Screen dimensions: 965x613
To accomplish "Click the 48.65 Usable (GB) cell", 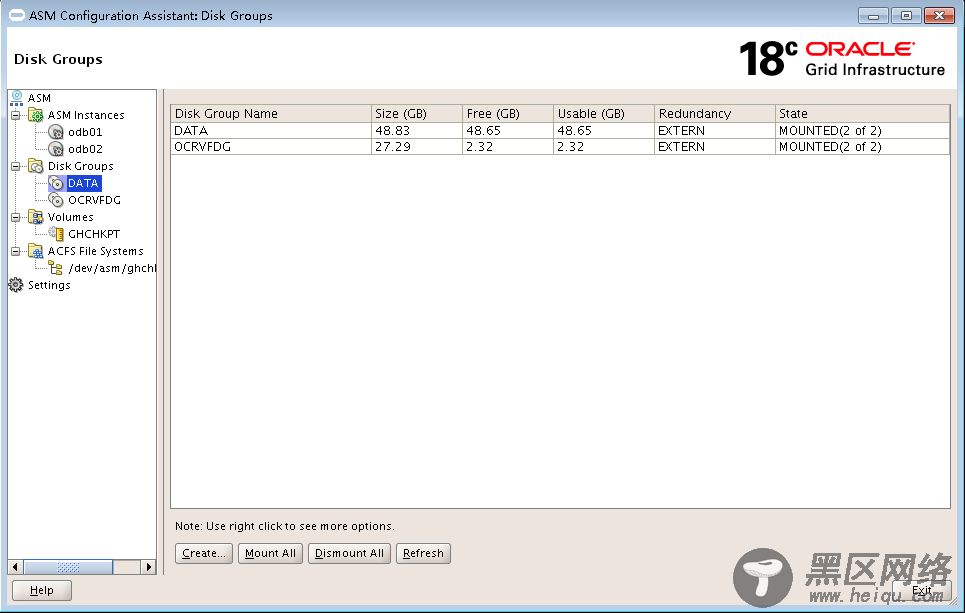I will [604, 130].
